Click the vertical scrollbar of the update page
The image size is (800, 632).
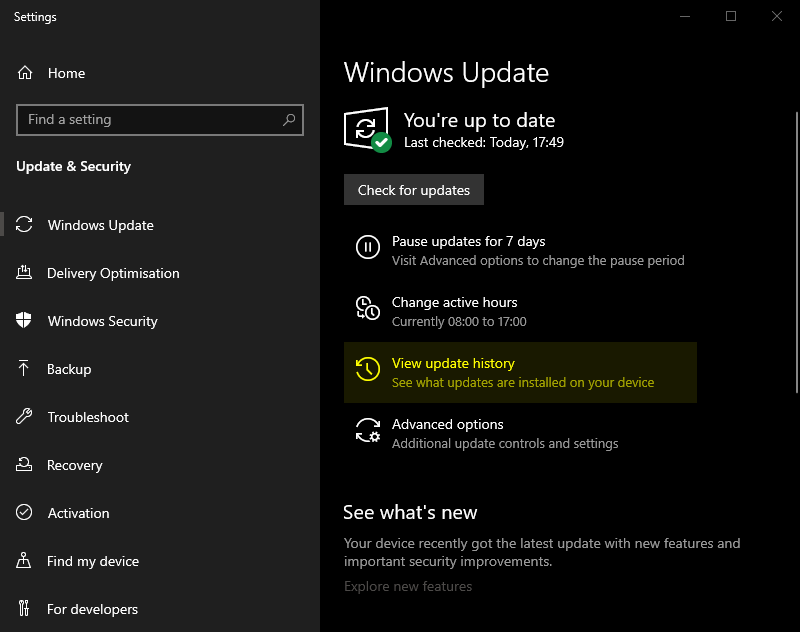coord(796,252)
